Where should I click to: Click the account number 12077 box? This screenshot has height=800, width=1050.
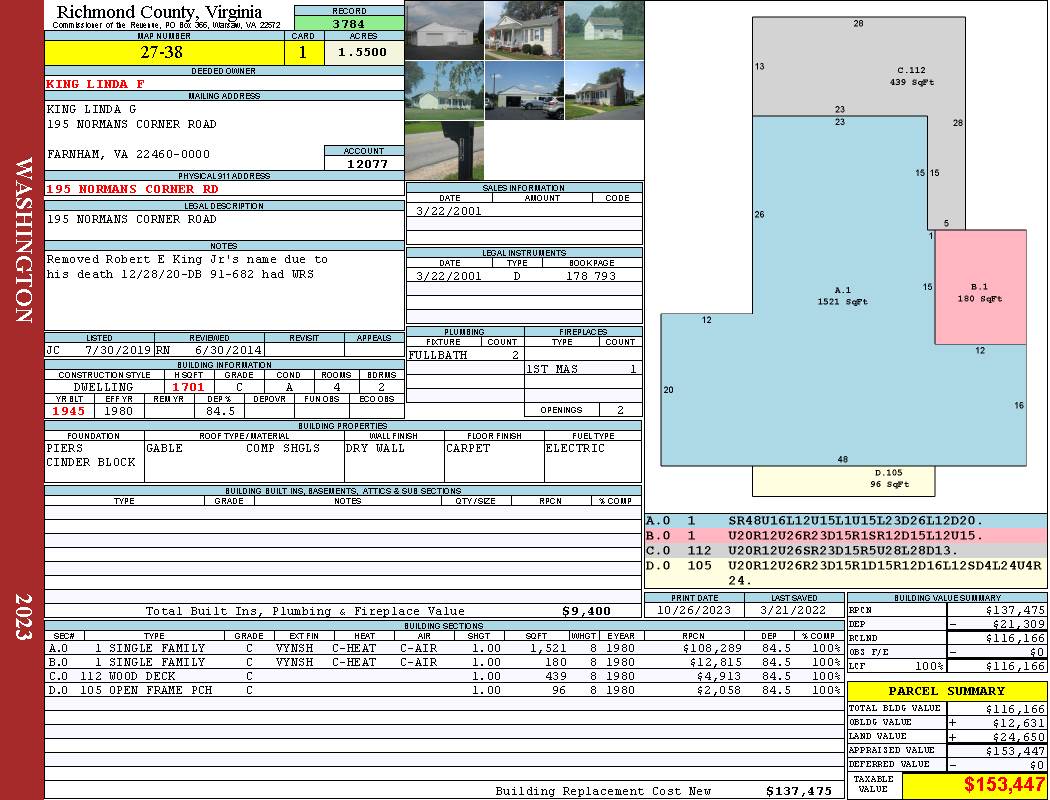pos(364,163)
